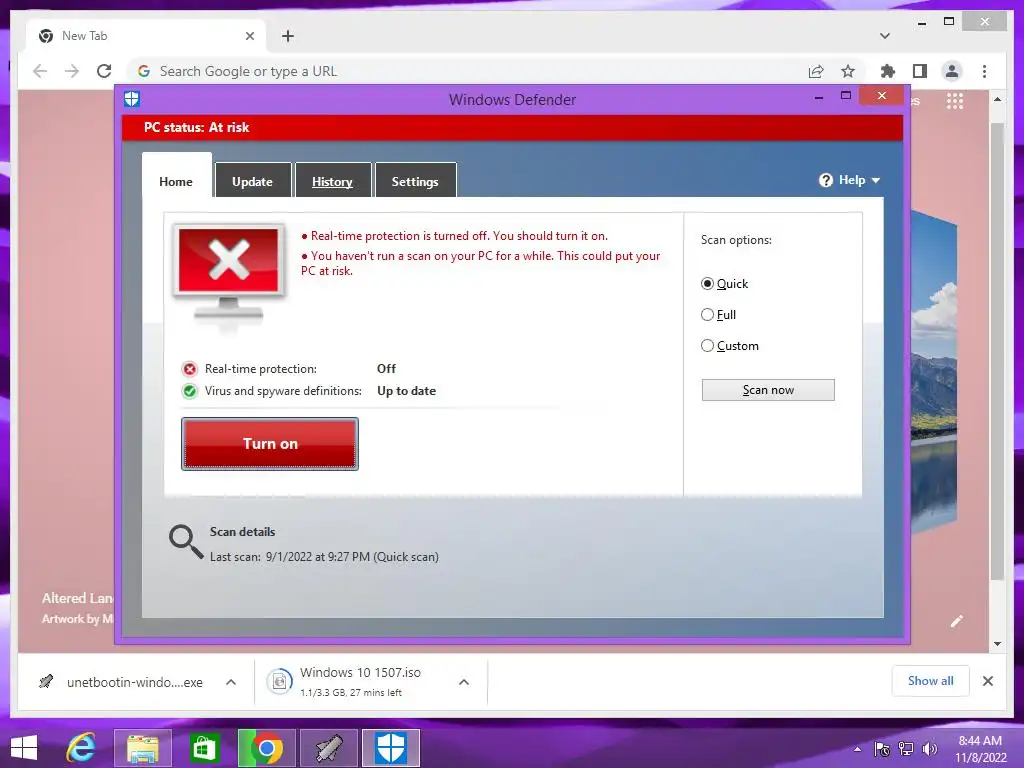Expand the Windows 10 iso download chevron
Image resolution: width=1024 pixels, height=768 pixels.
coord(464,682)
